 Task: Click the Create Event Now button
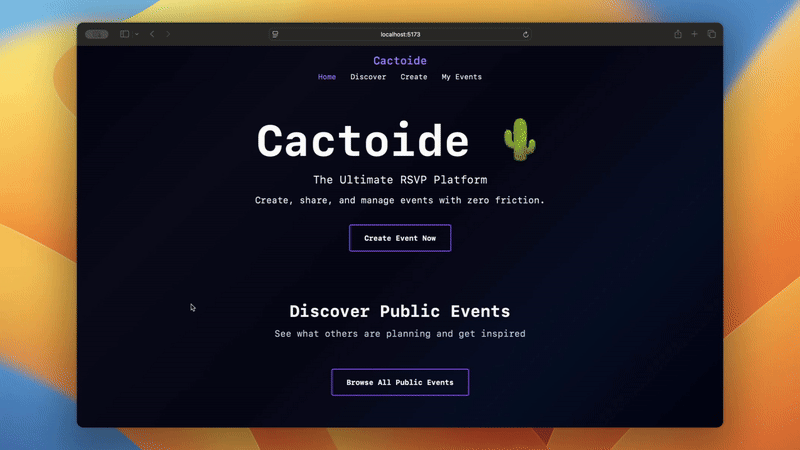pos(400,238)
